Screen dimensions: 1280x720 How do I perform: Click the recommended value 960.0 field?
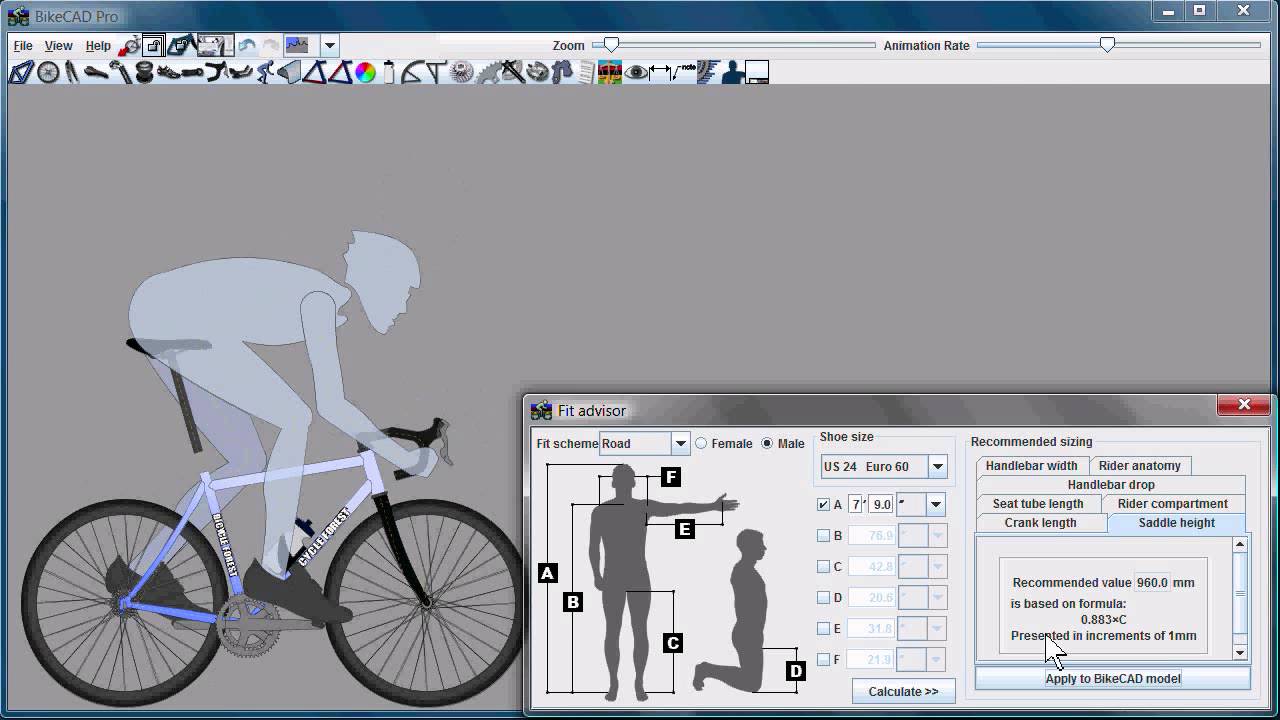1151,582
